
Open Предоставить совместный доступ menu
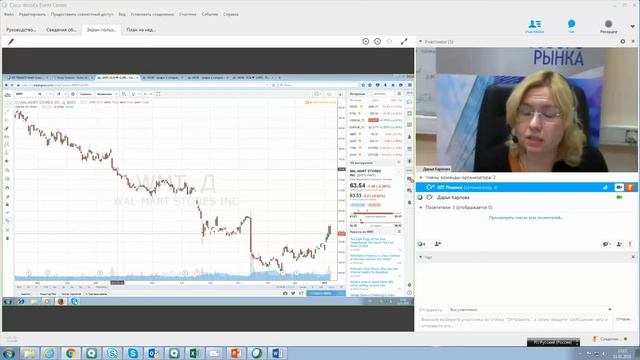tap(82, 14)
